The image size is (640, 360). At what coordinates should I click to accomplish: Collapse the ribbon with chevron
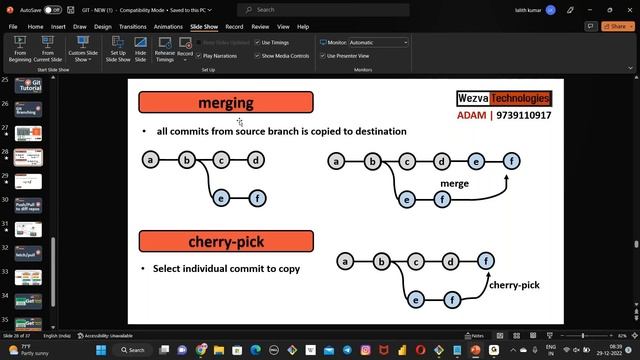click(630, 68)
